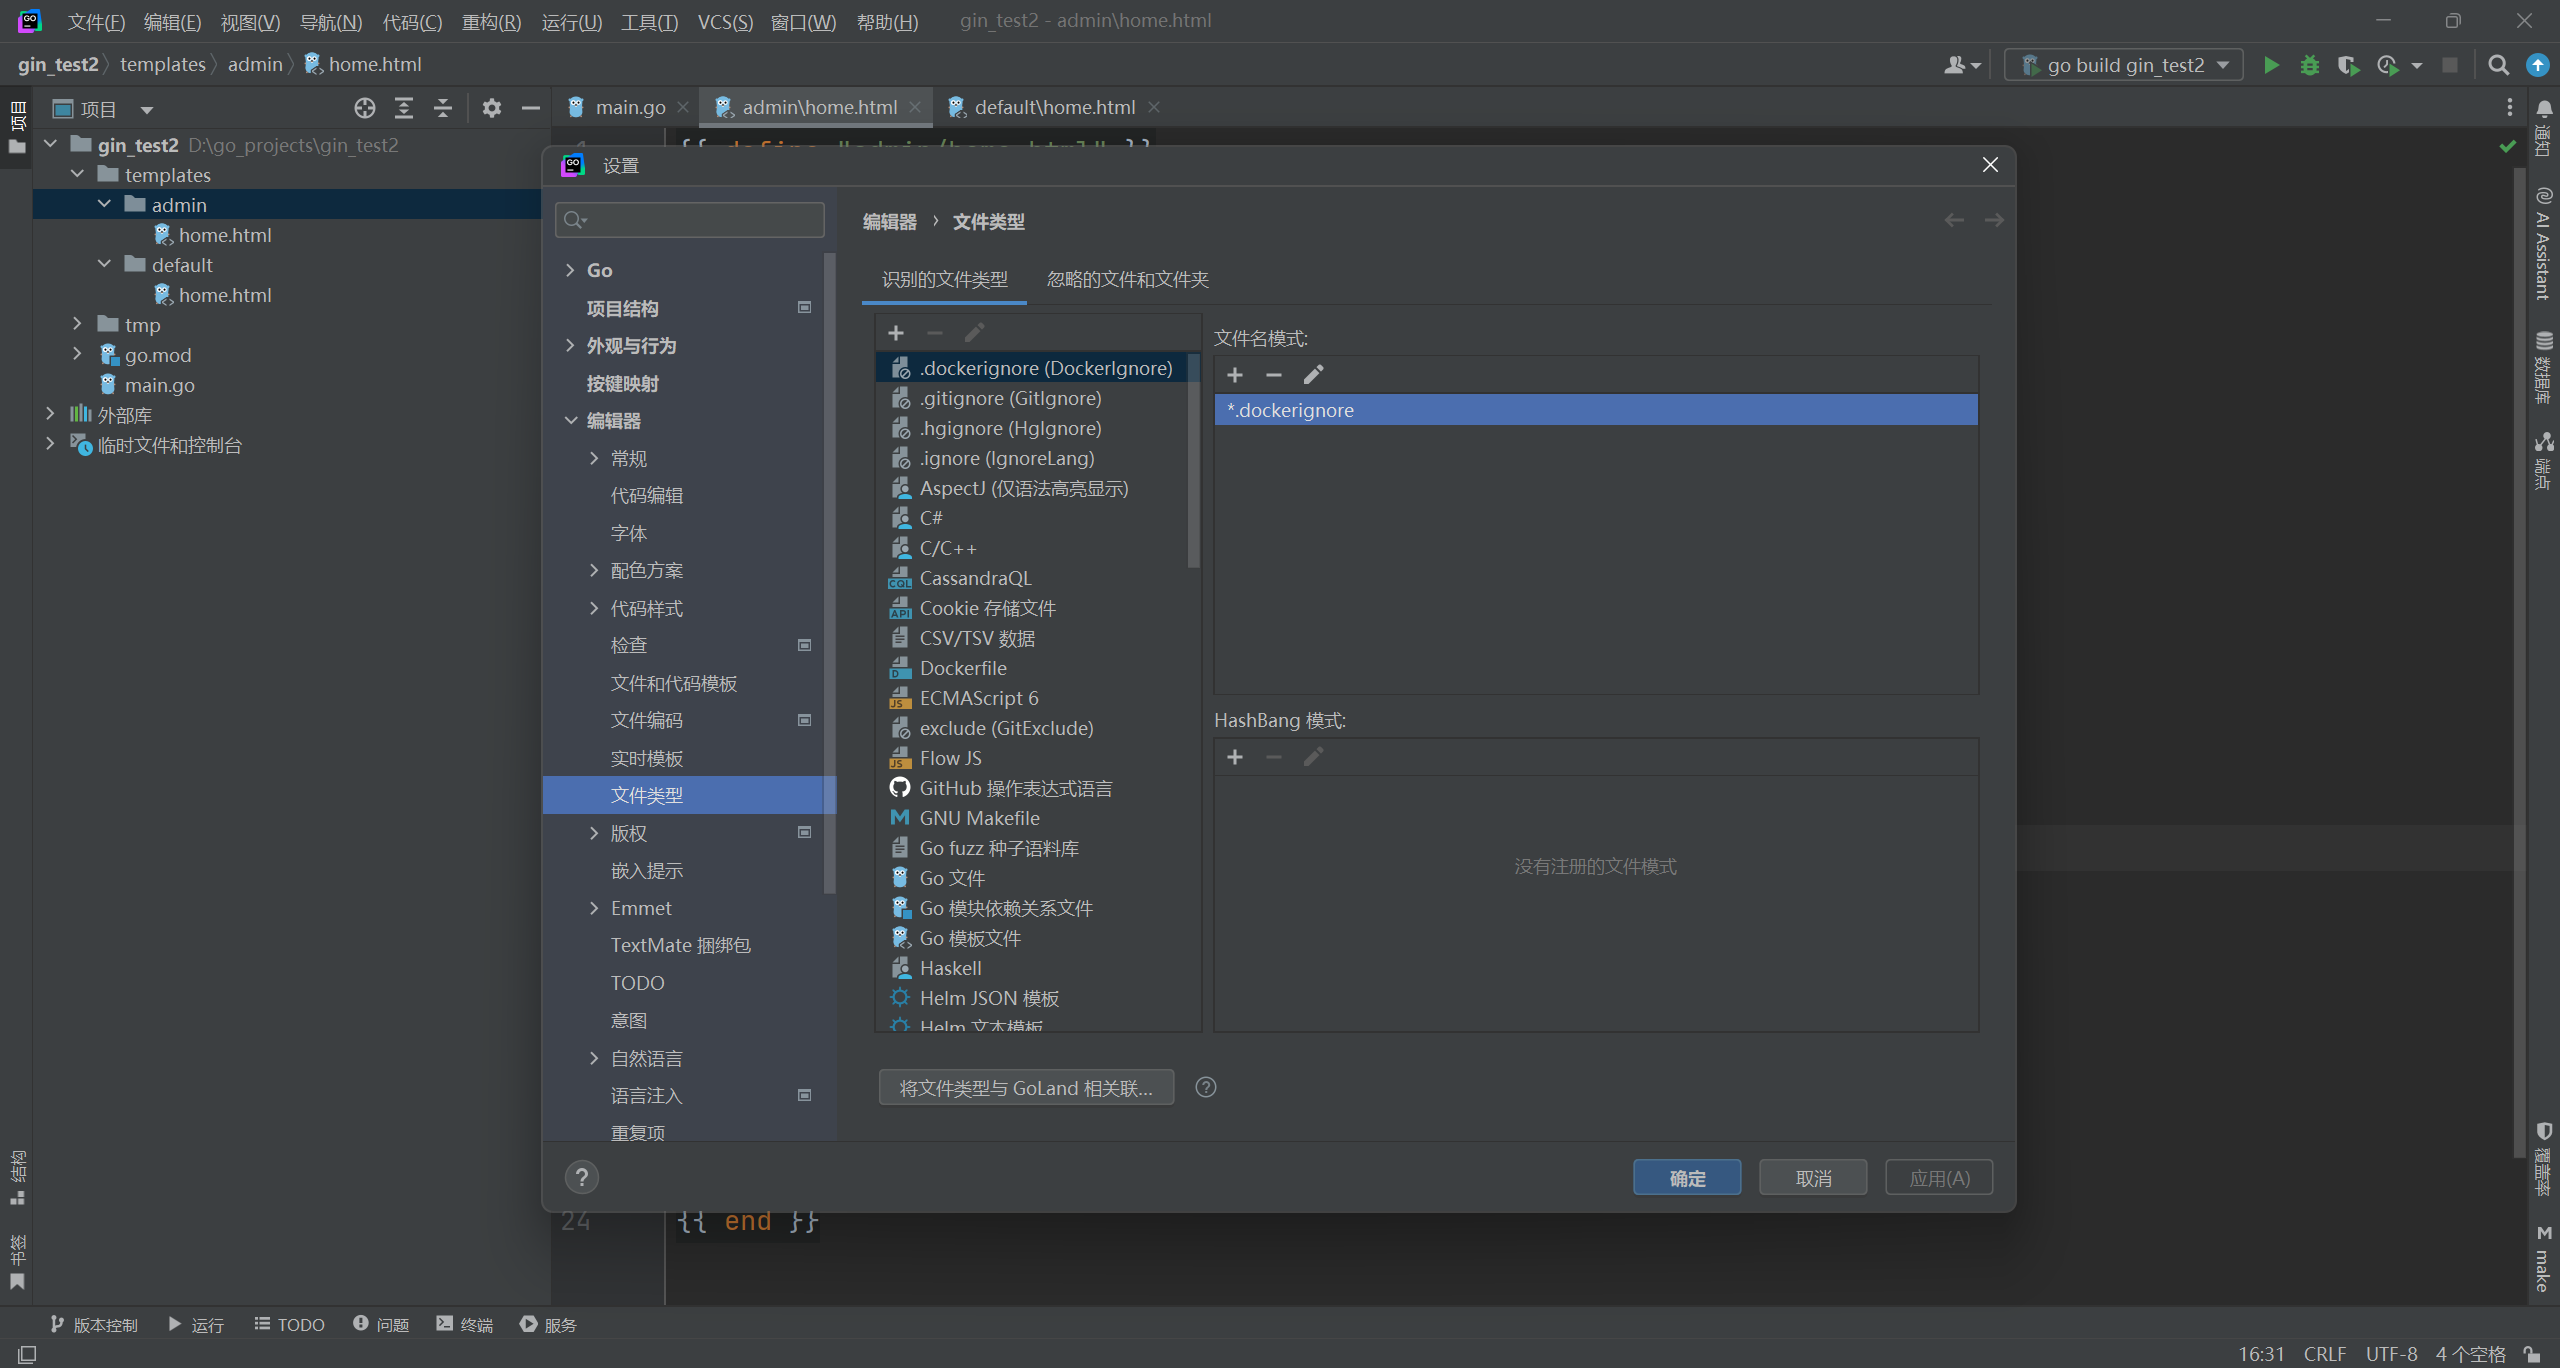The height and width of the screenshot is (1368, 2560).
Task: Close the 设置 dialog
Action: coord(1990,165)
